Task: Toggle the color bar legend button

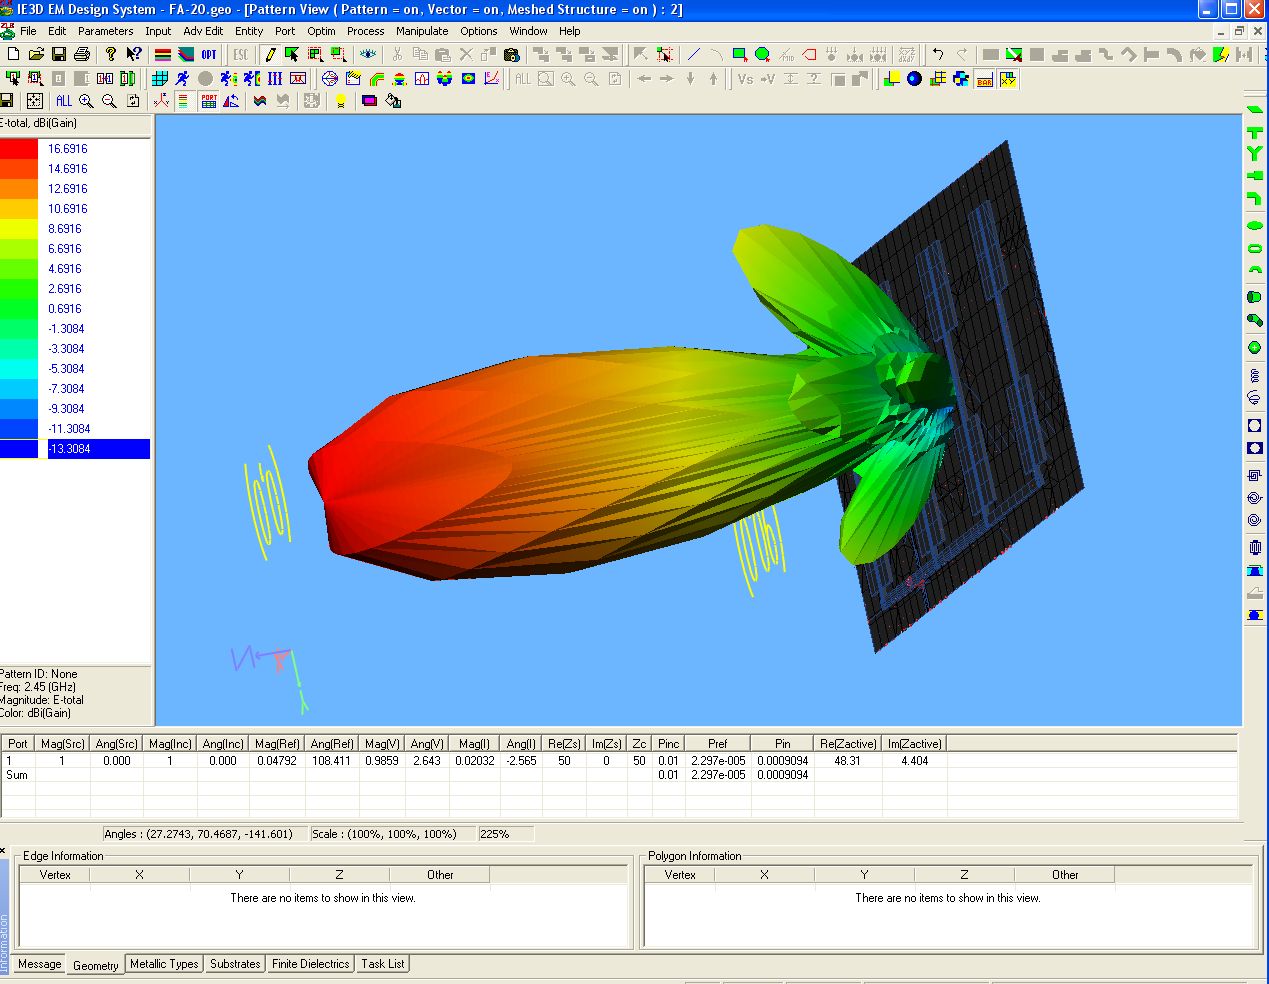Action: coord(183,101)
